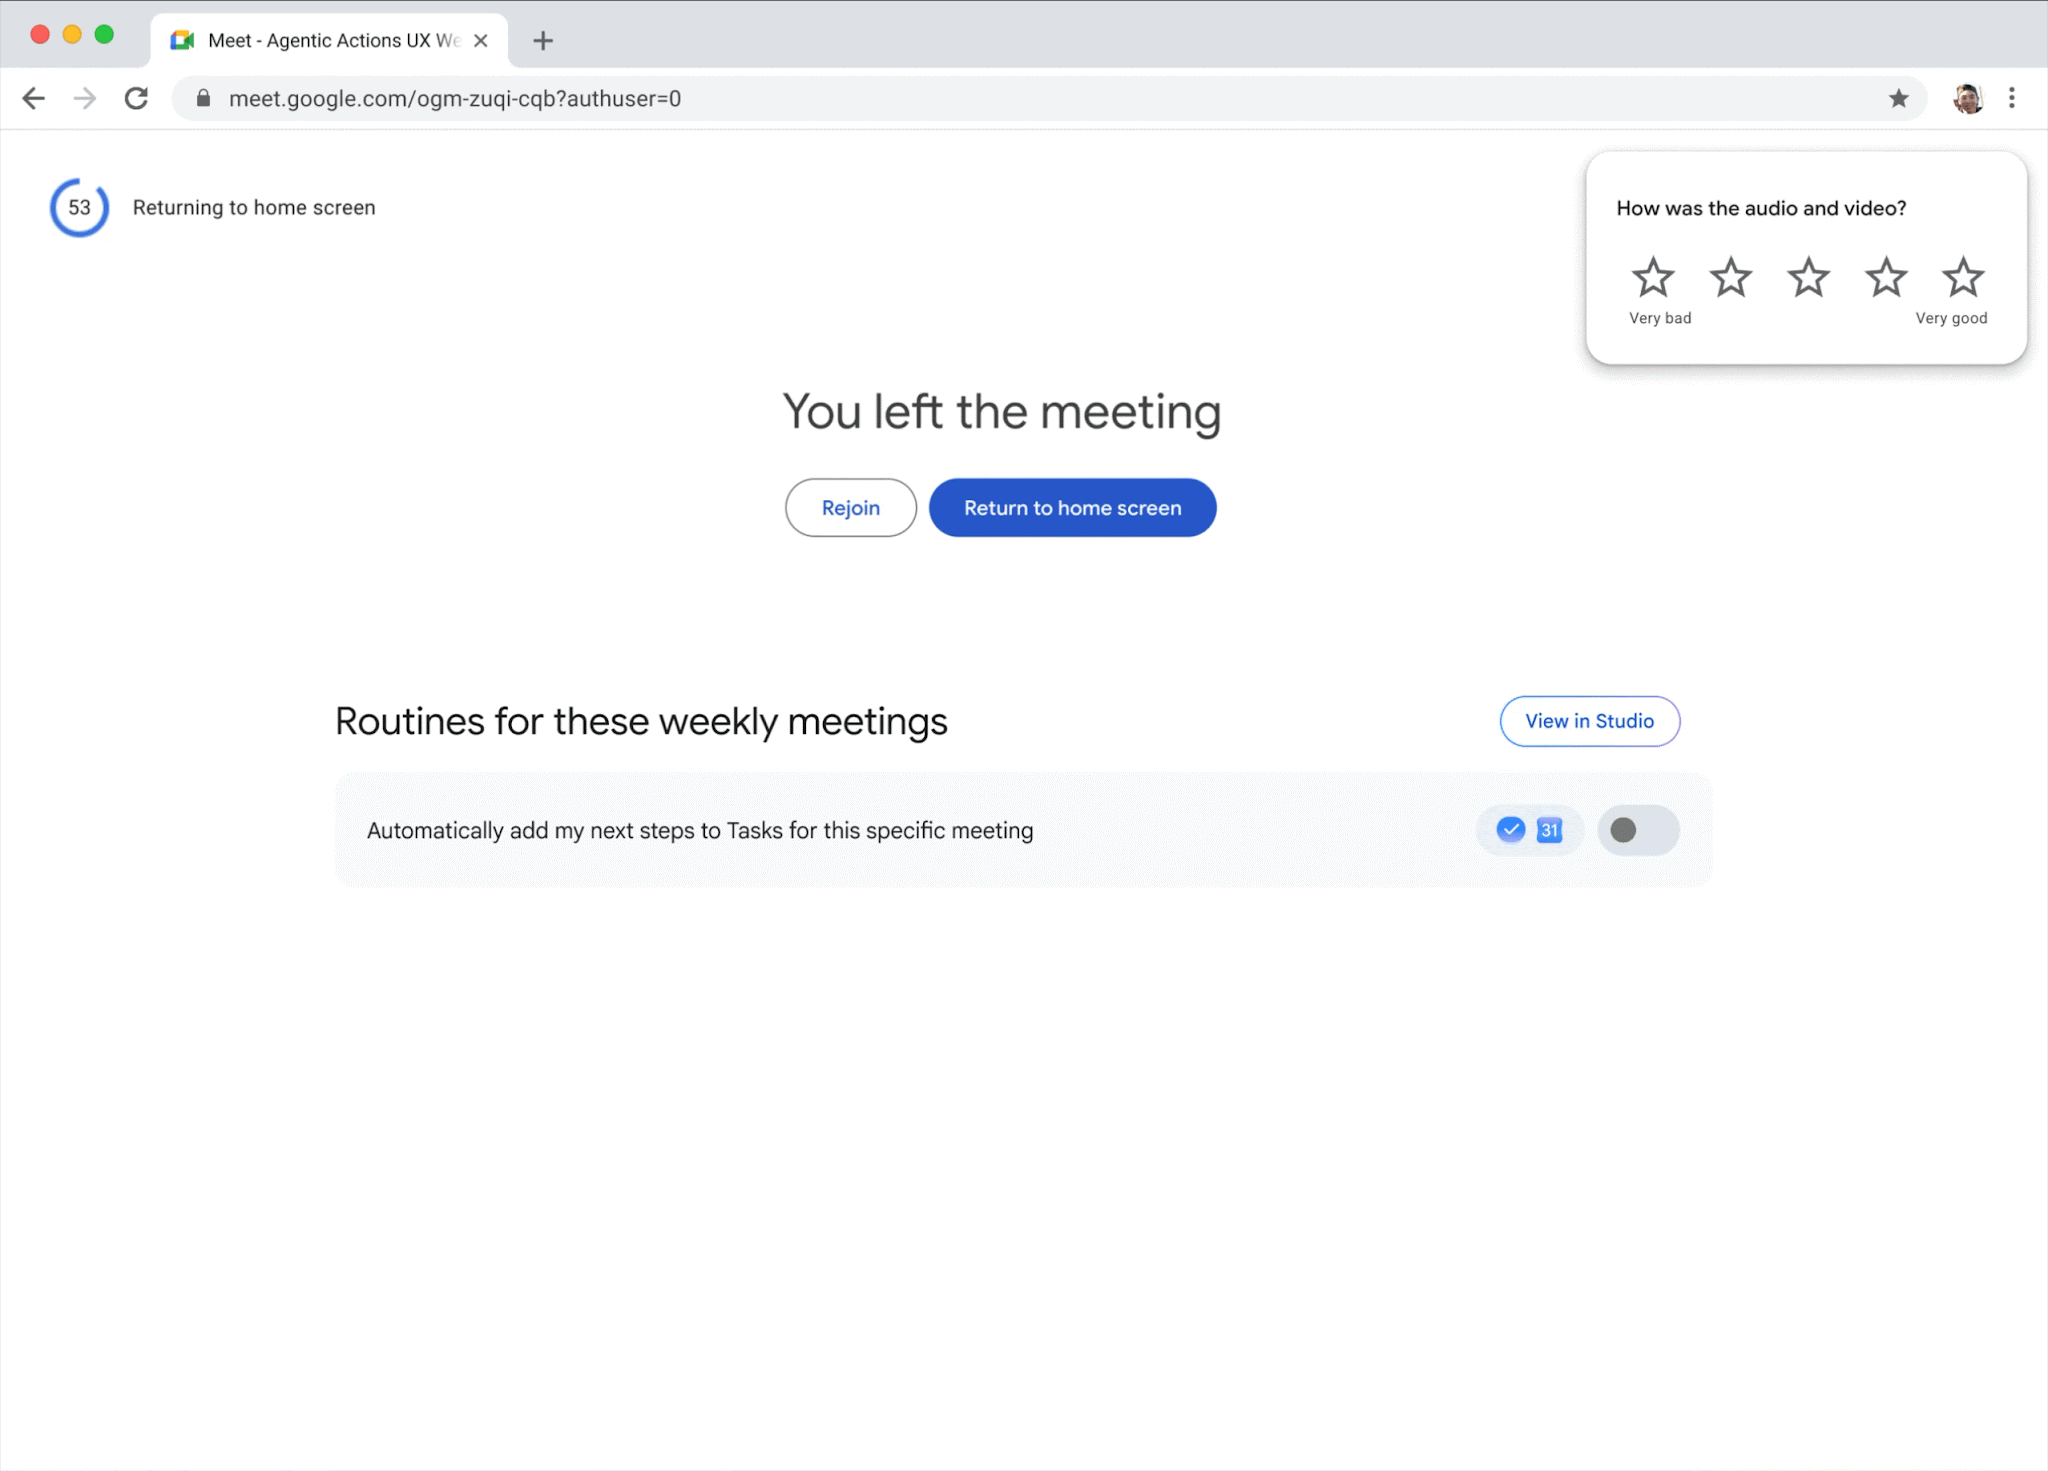Click the 'Very good' label
Viewport: 2048px width, 1471px height.
point(1951,318)
